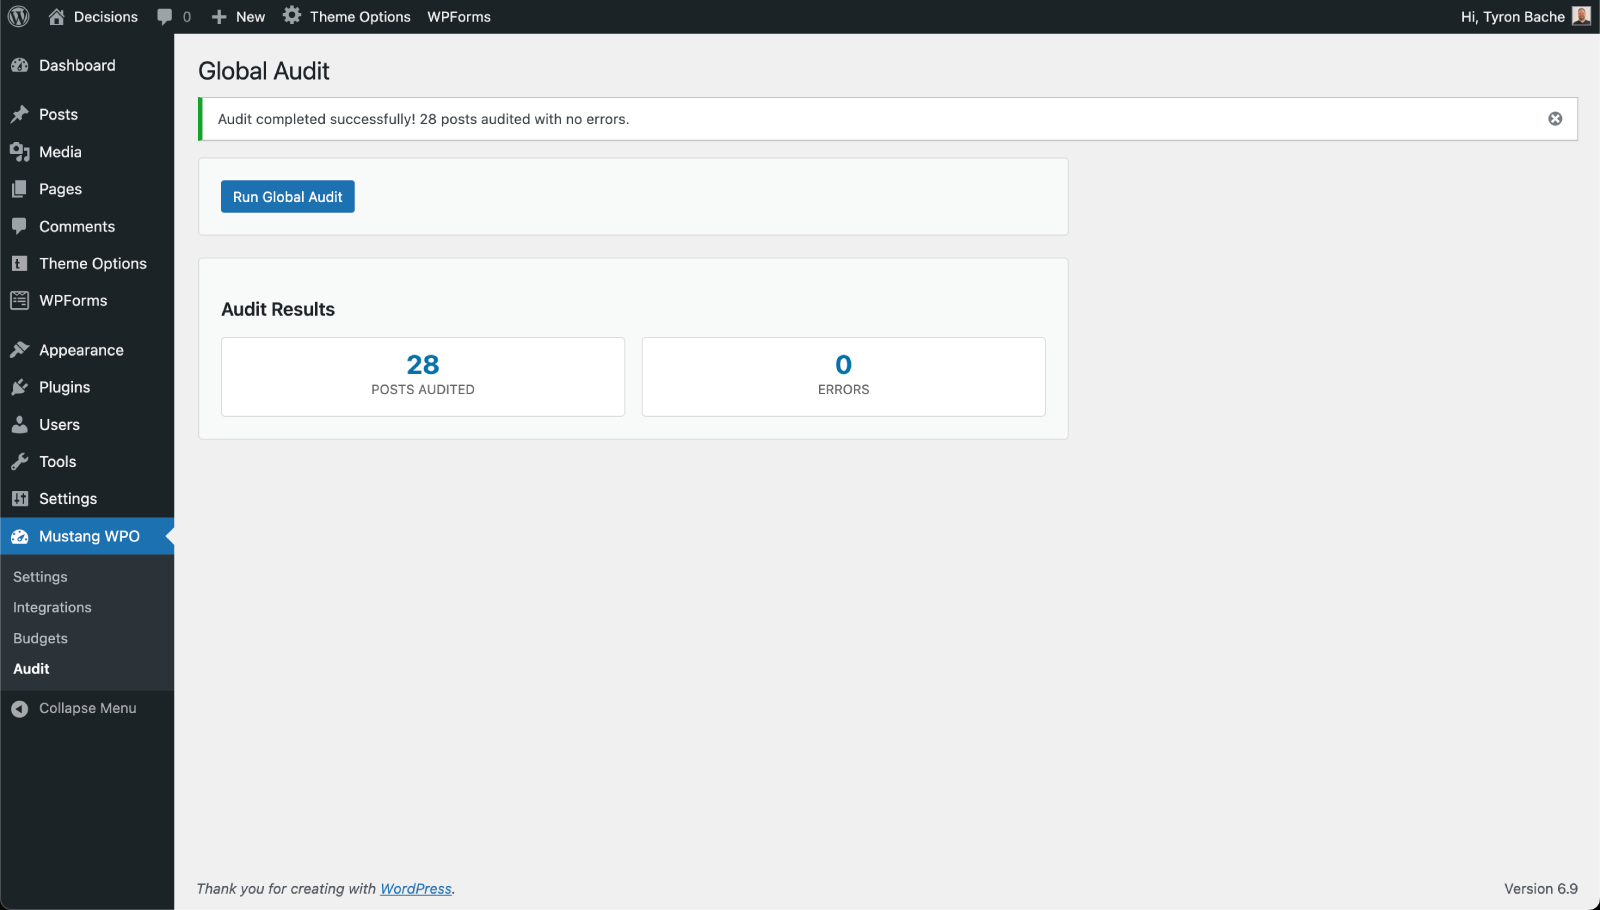
Task: Click Tyron Bache's profile avatar
Action: tap(1580, 16)
